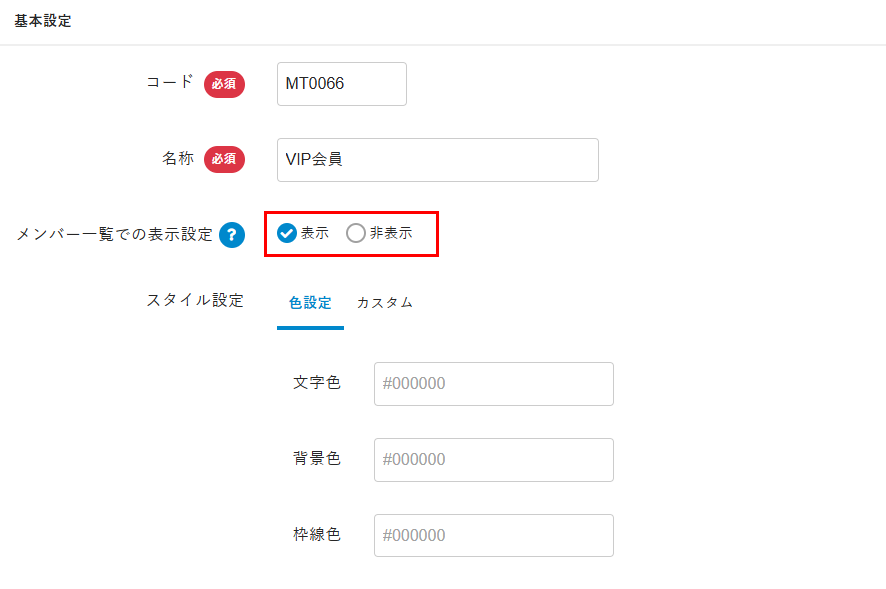Open the カスタム tab

click(385, 303)
